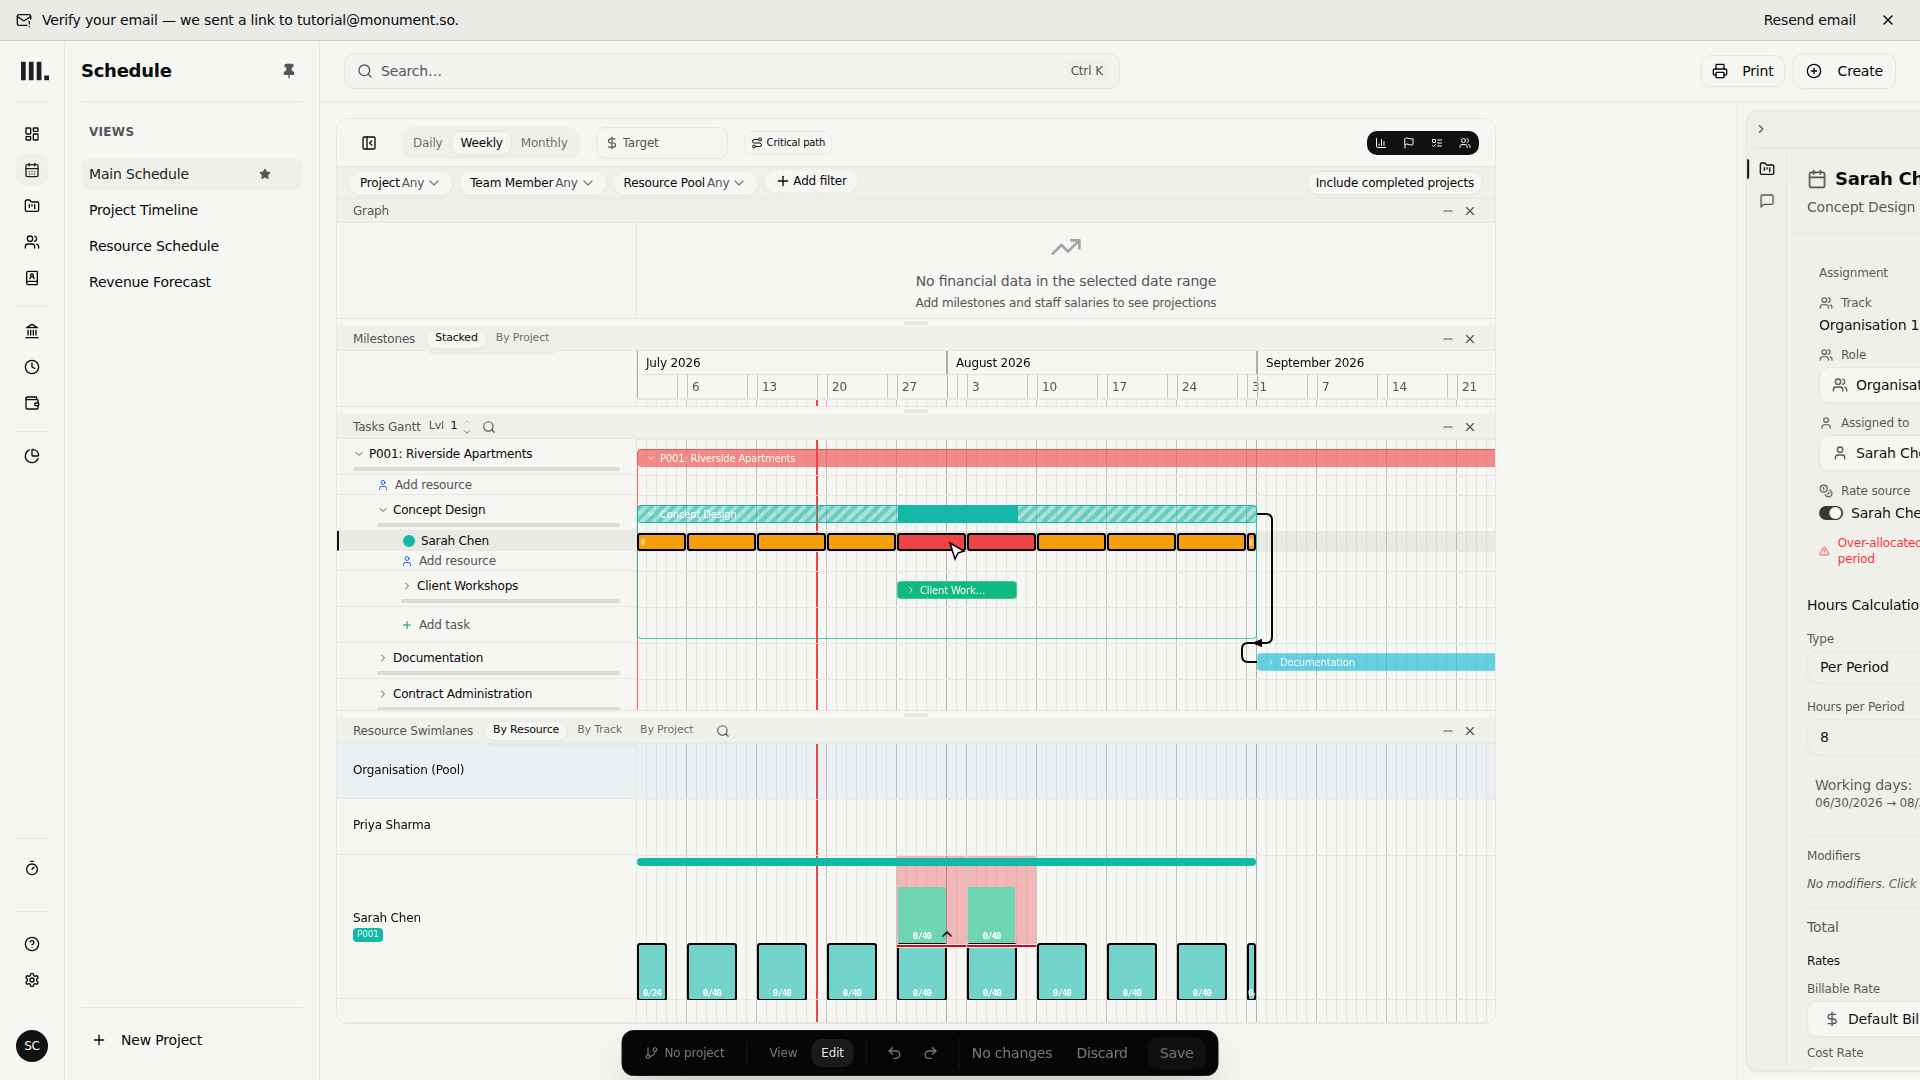1920x1080 pixels.
Task: Collapse P001: Riverside Apartments project
Action: tap(359, 454)
